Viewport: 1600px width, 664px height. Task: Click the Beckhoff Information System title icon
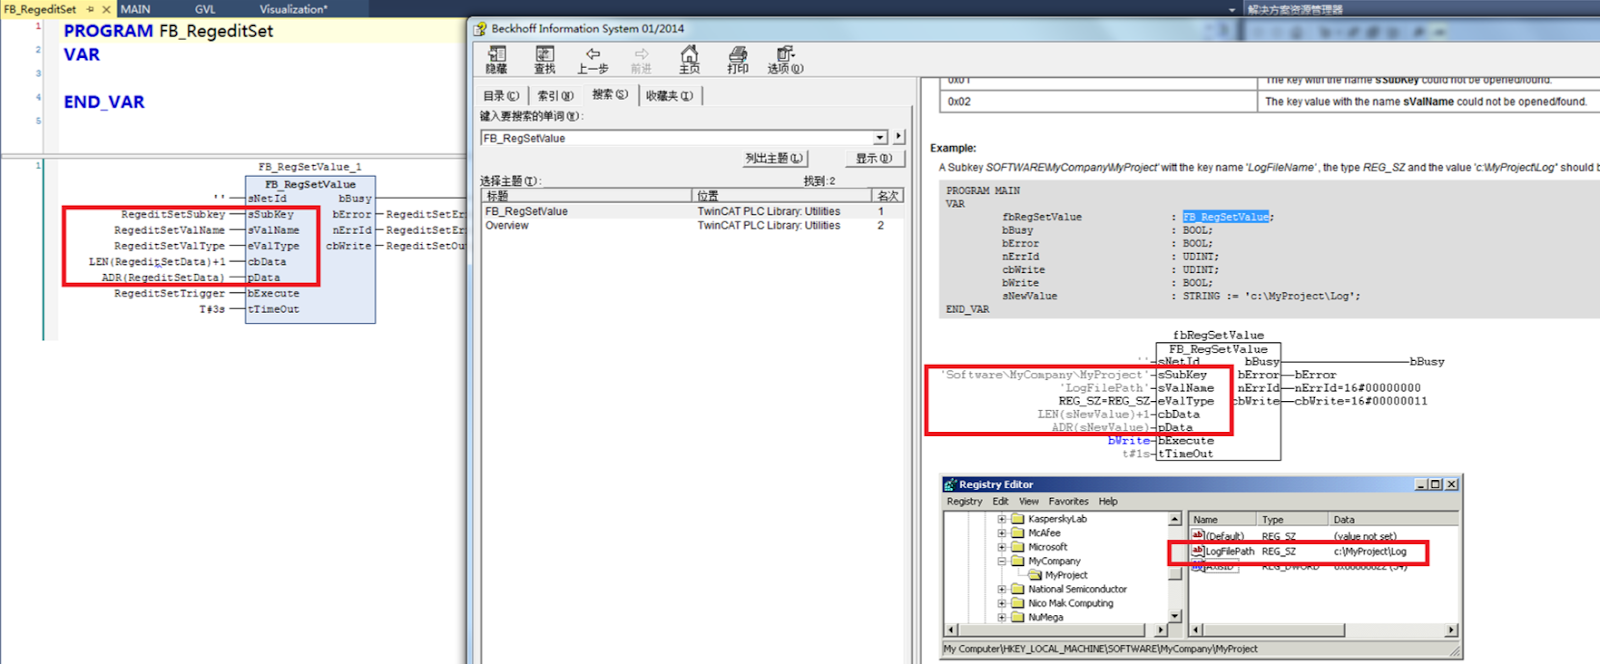480,29
